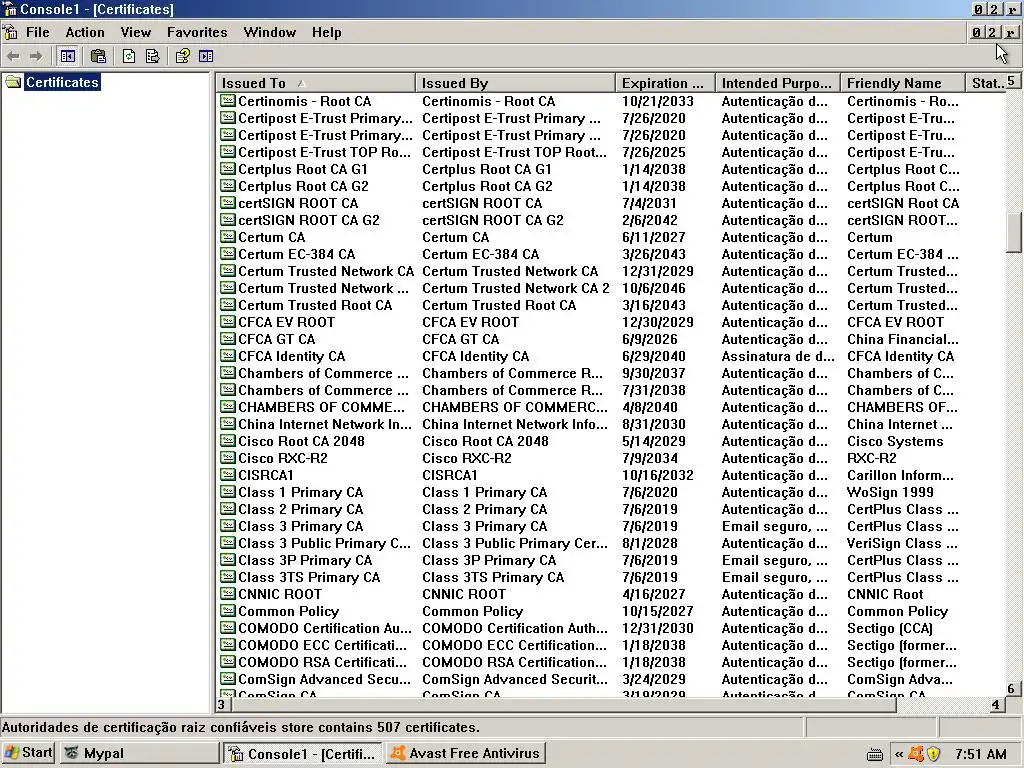Sort by the Friendly Name column header
The width and height of the screenshot is (1024, 768).
click(903, 83)
